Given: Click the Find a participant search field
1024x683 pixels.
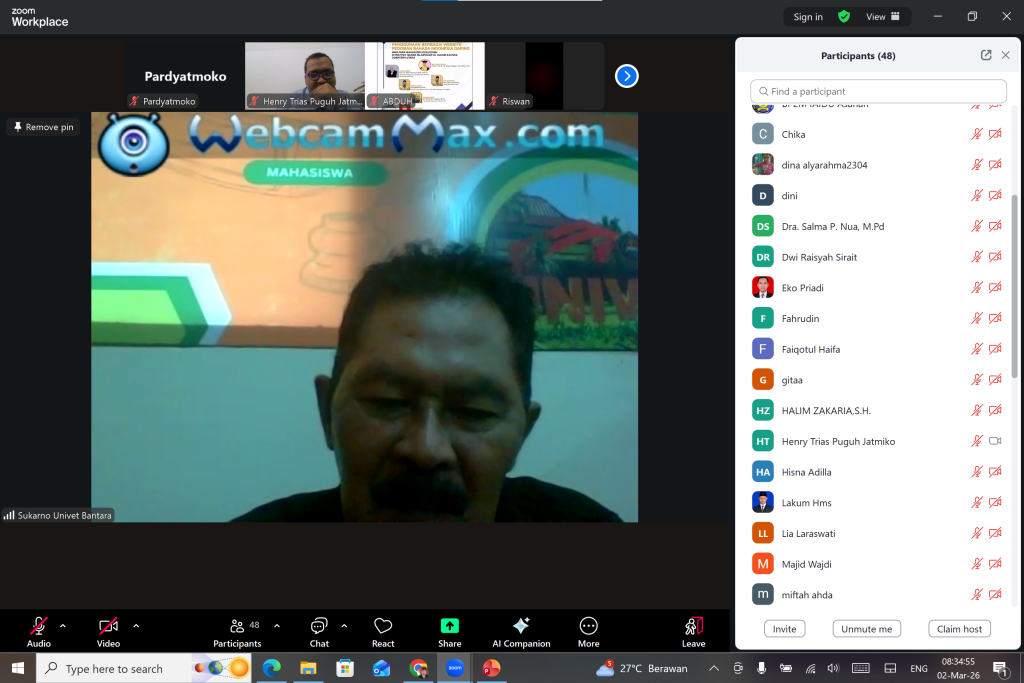Looking at the screenshot, I should click(878, 92).
